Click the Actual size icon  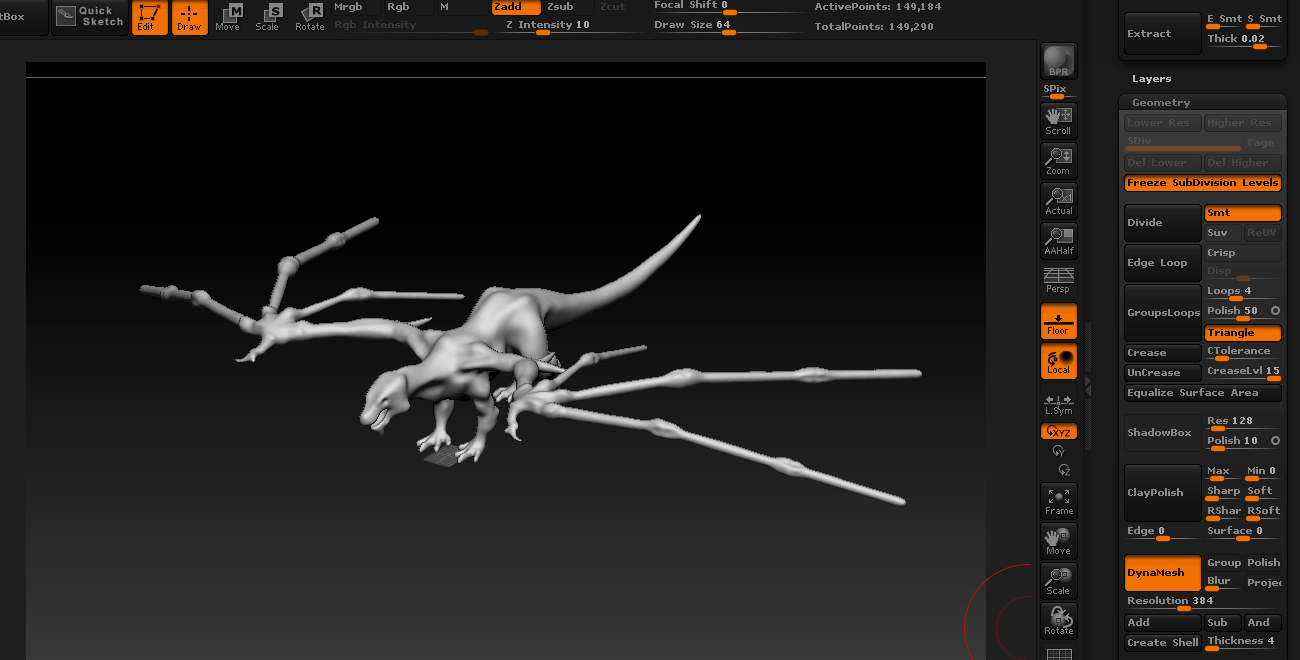pos(1058,200)
